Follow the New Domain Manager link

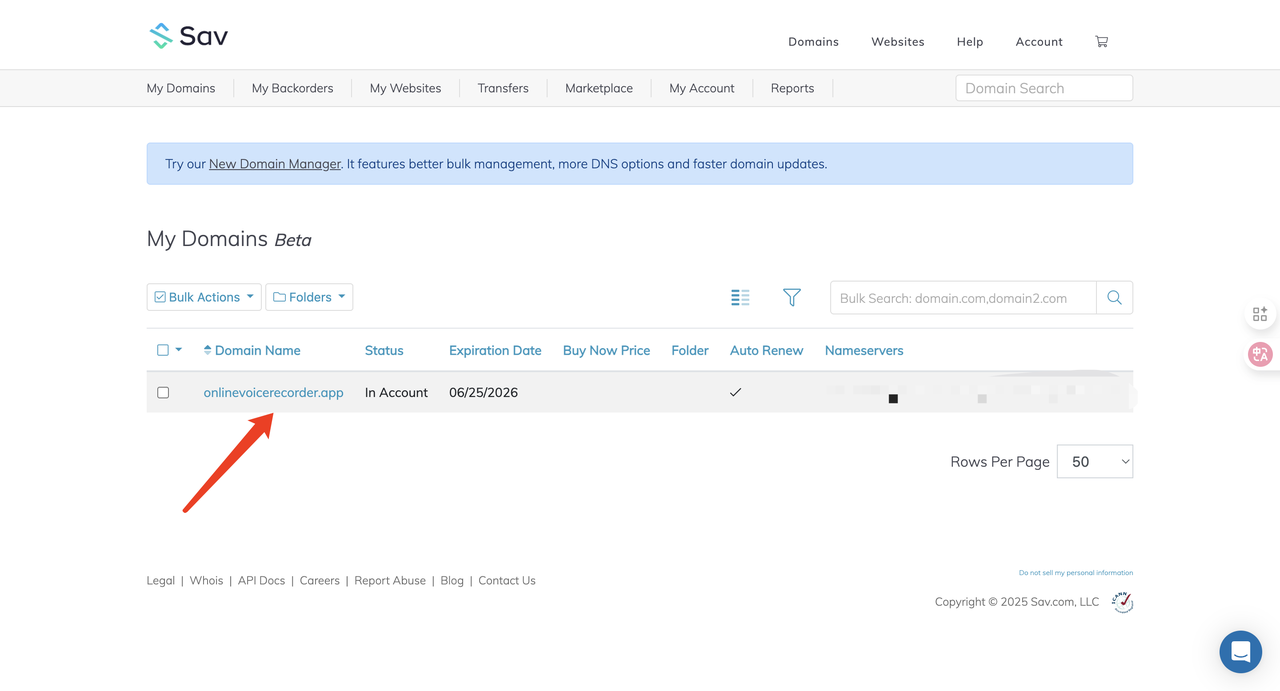(275, 164)
